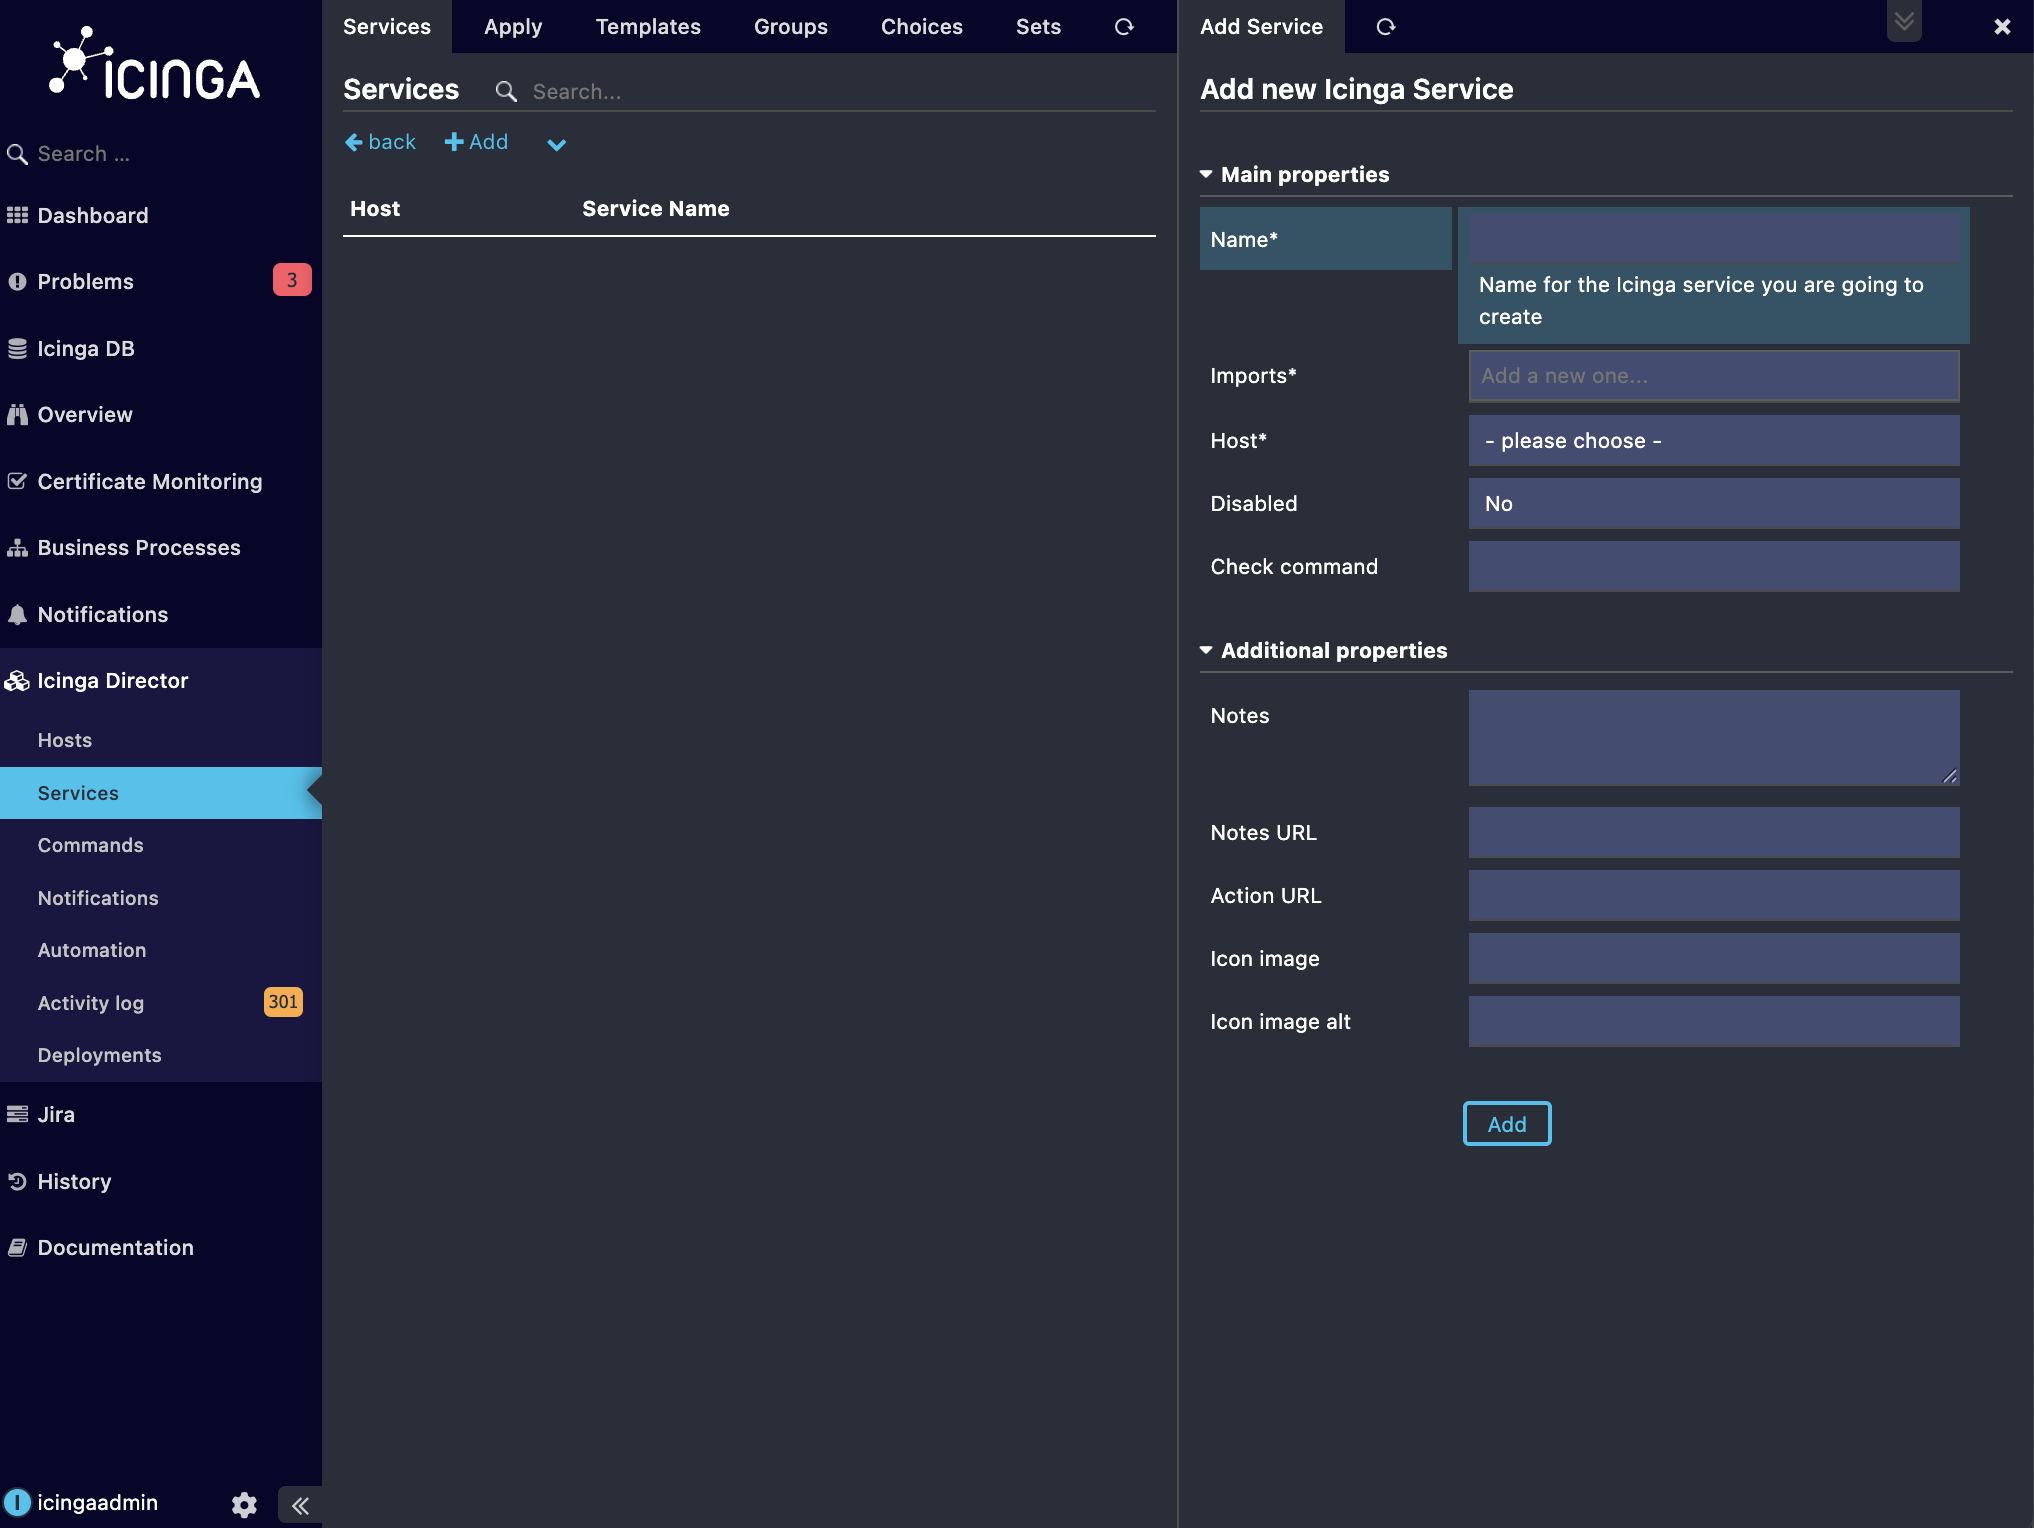This screenshot has width=2034, height=1528.
Task: Click the Dashboard grid icon
Action: click(17, 215)
